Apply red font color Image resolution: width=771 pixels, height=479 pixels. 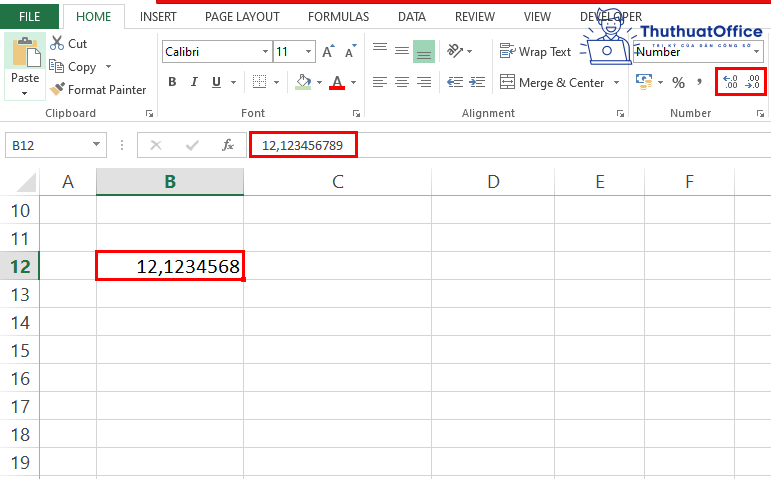pyautogui.click(x=337, y=82)
